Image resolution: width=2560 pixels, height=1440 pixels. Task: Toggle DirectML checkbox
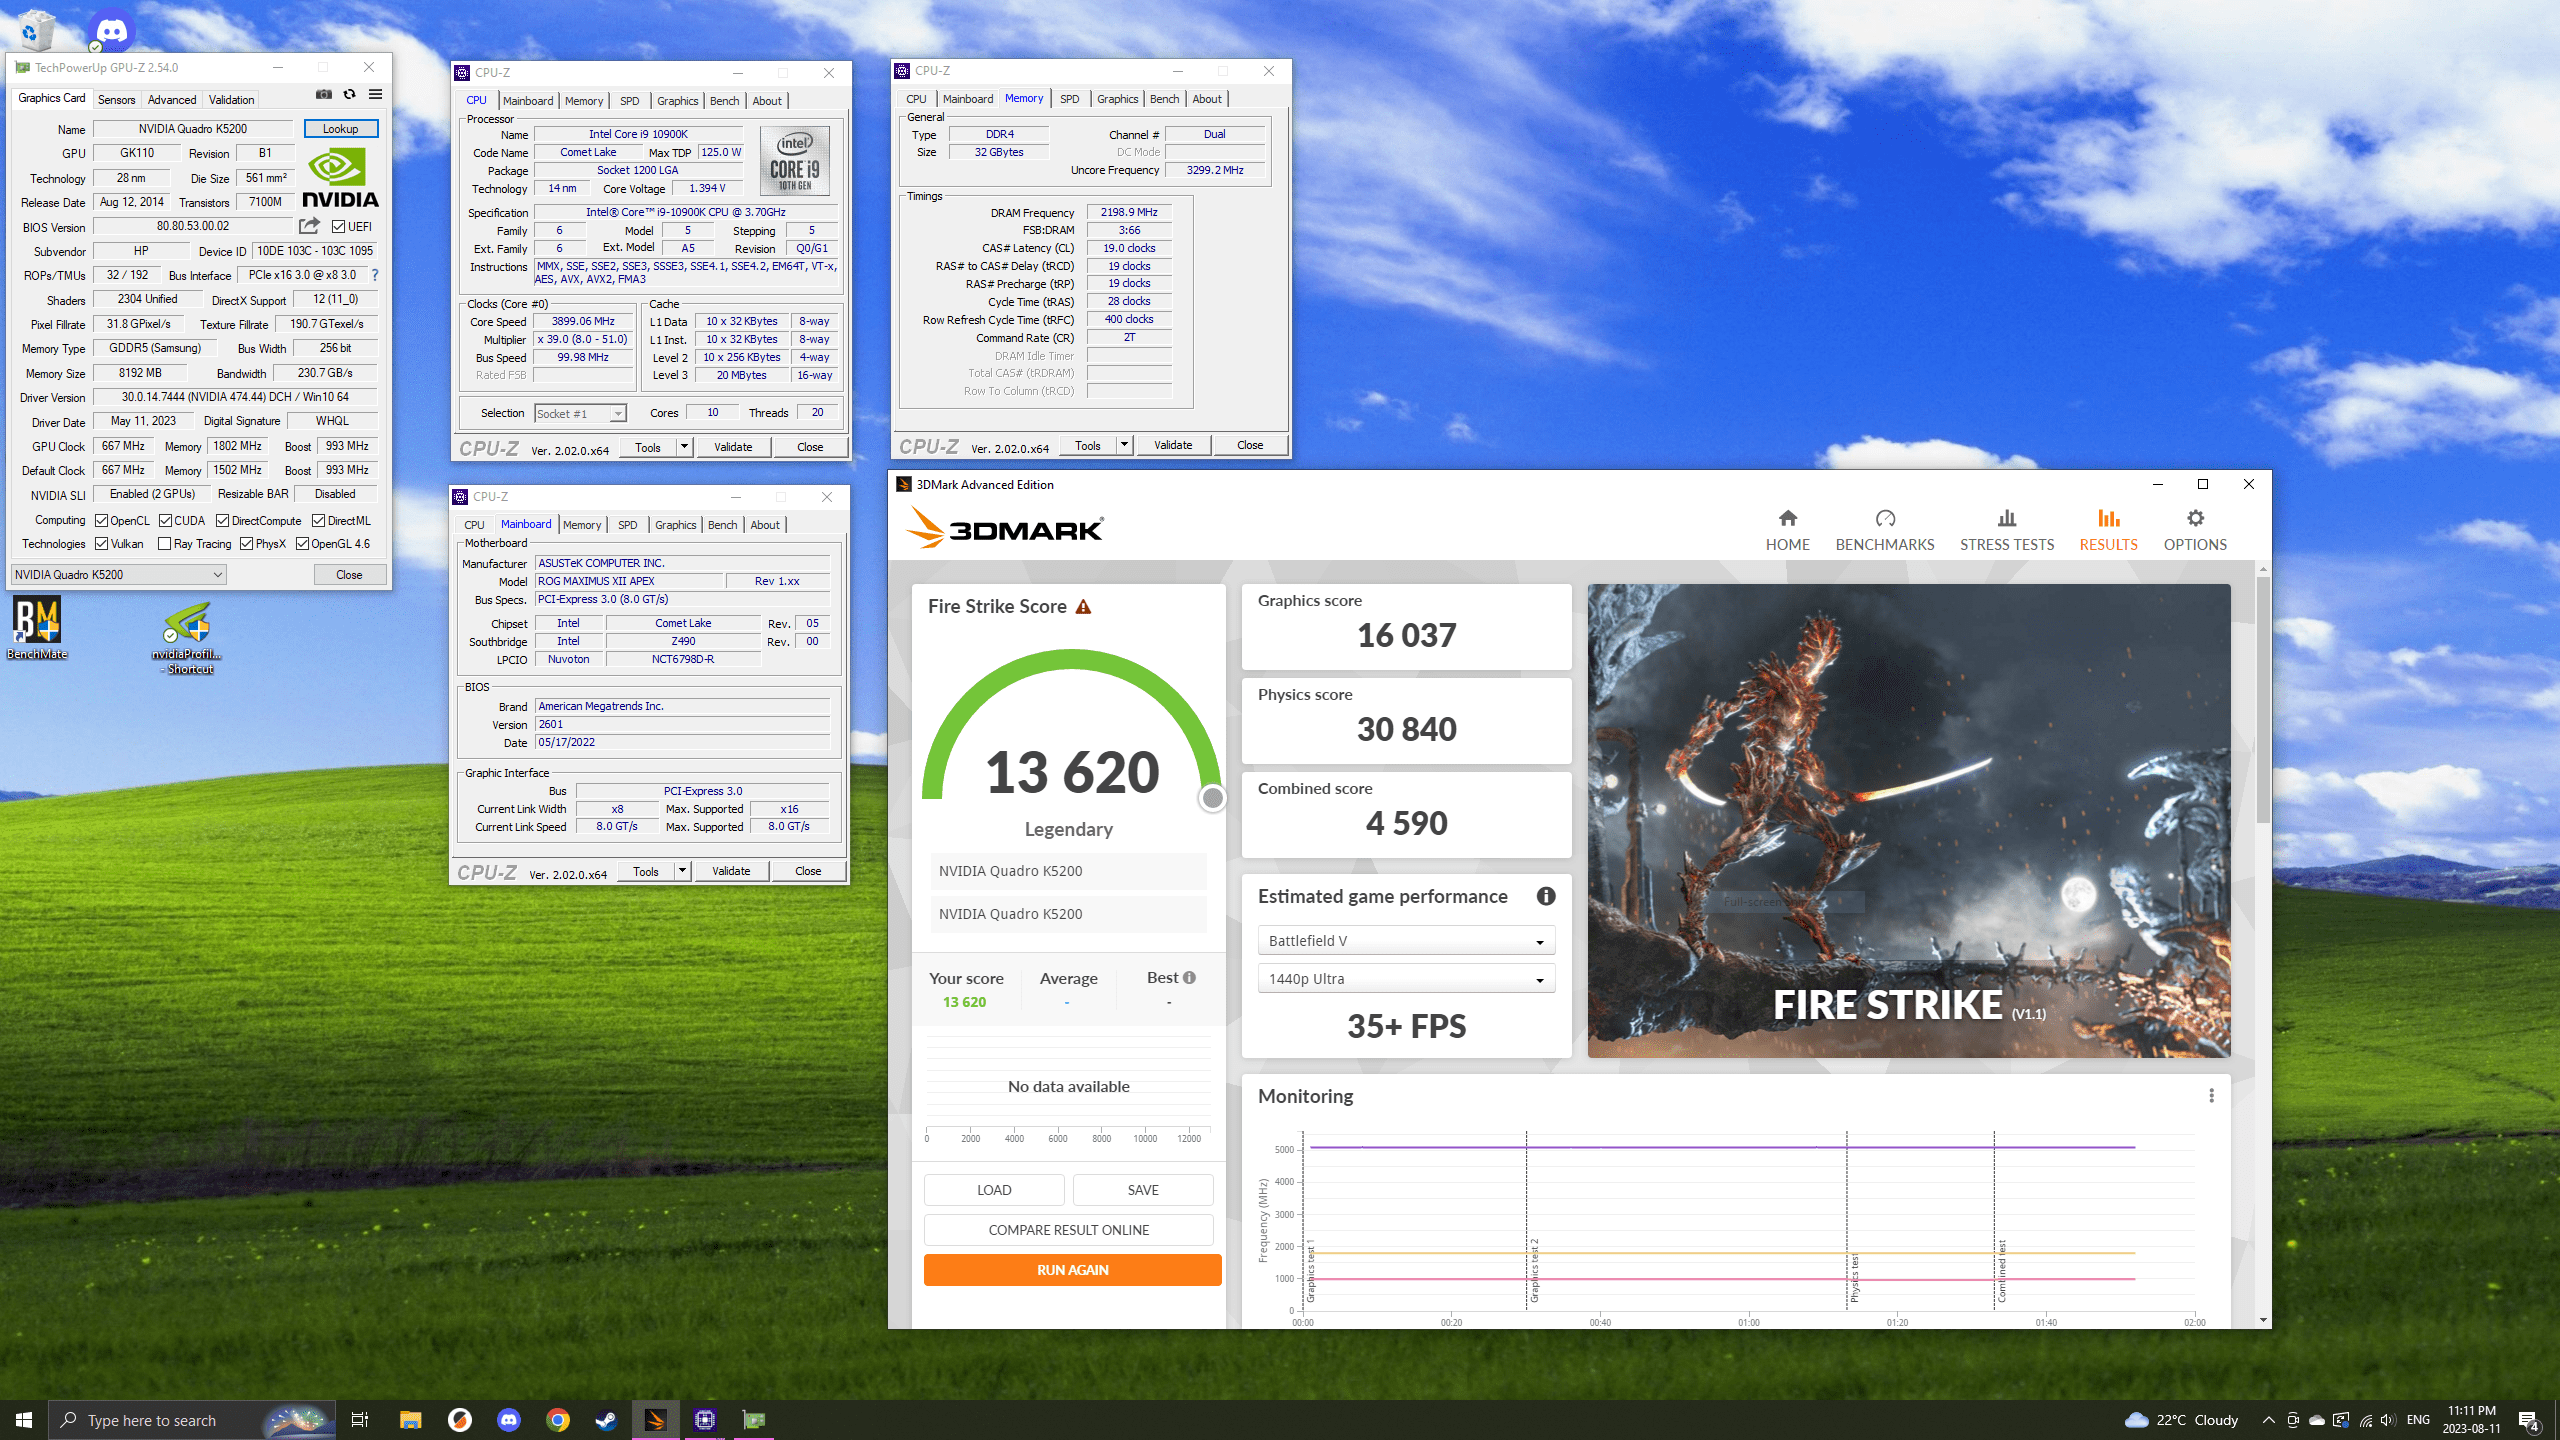tap(319, 520)
